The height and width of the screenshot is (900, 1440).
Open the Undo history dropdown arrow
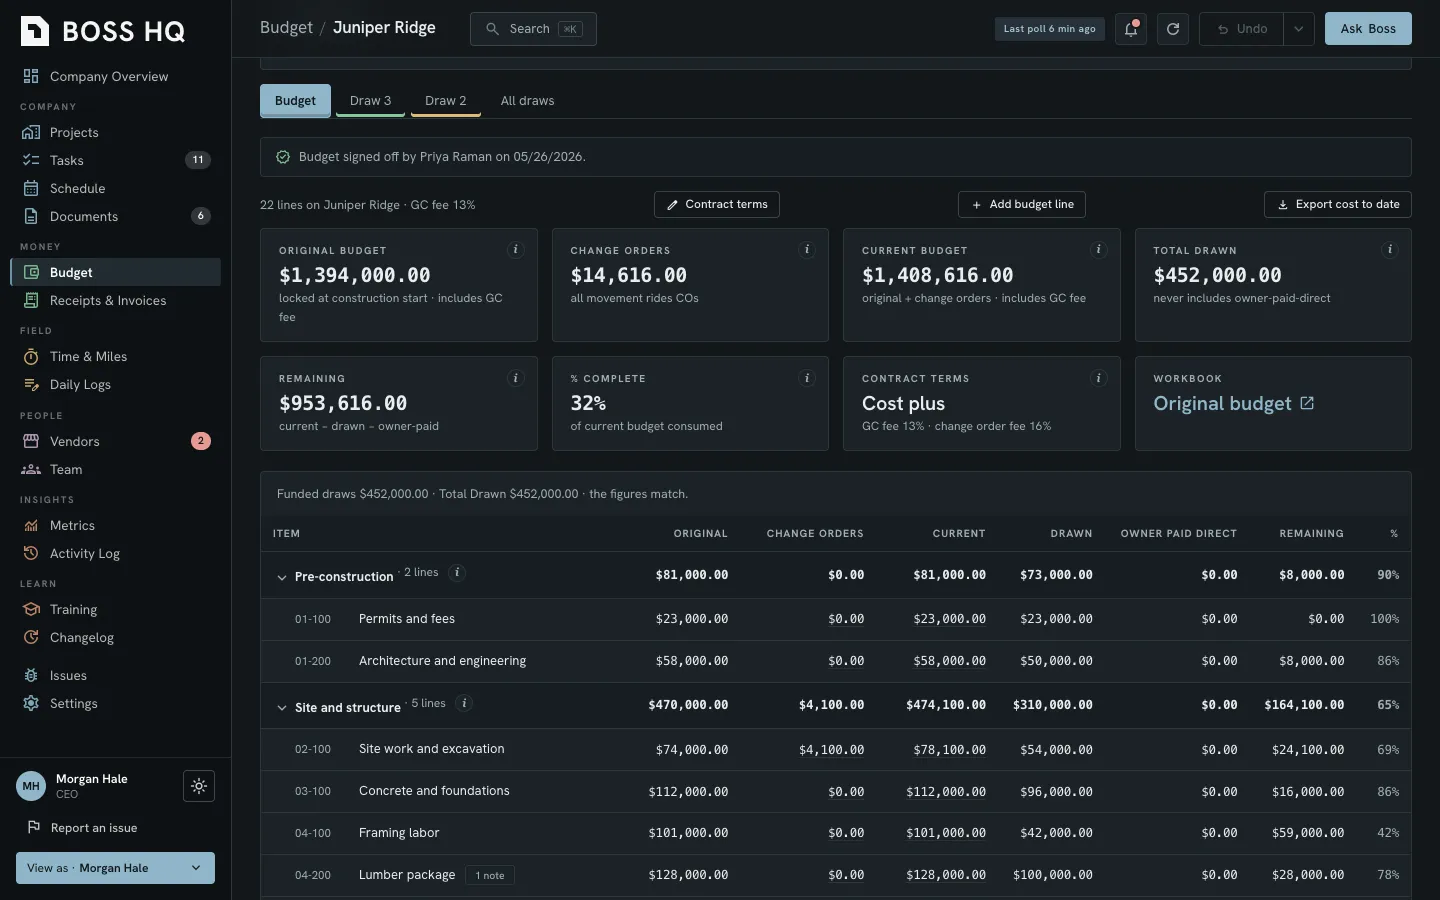pyautogui.click(x=1298, y=29)
